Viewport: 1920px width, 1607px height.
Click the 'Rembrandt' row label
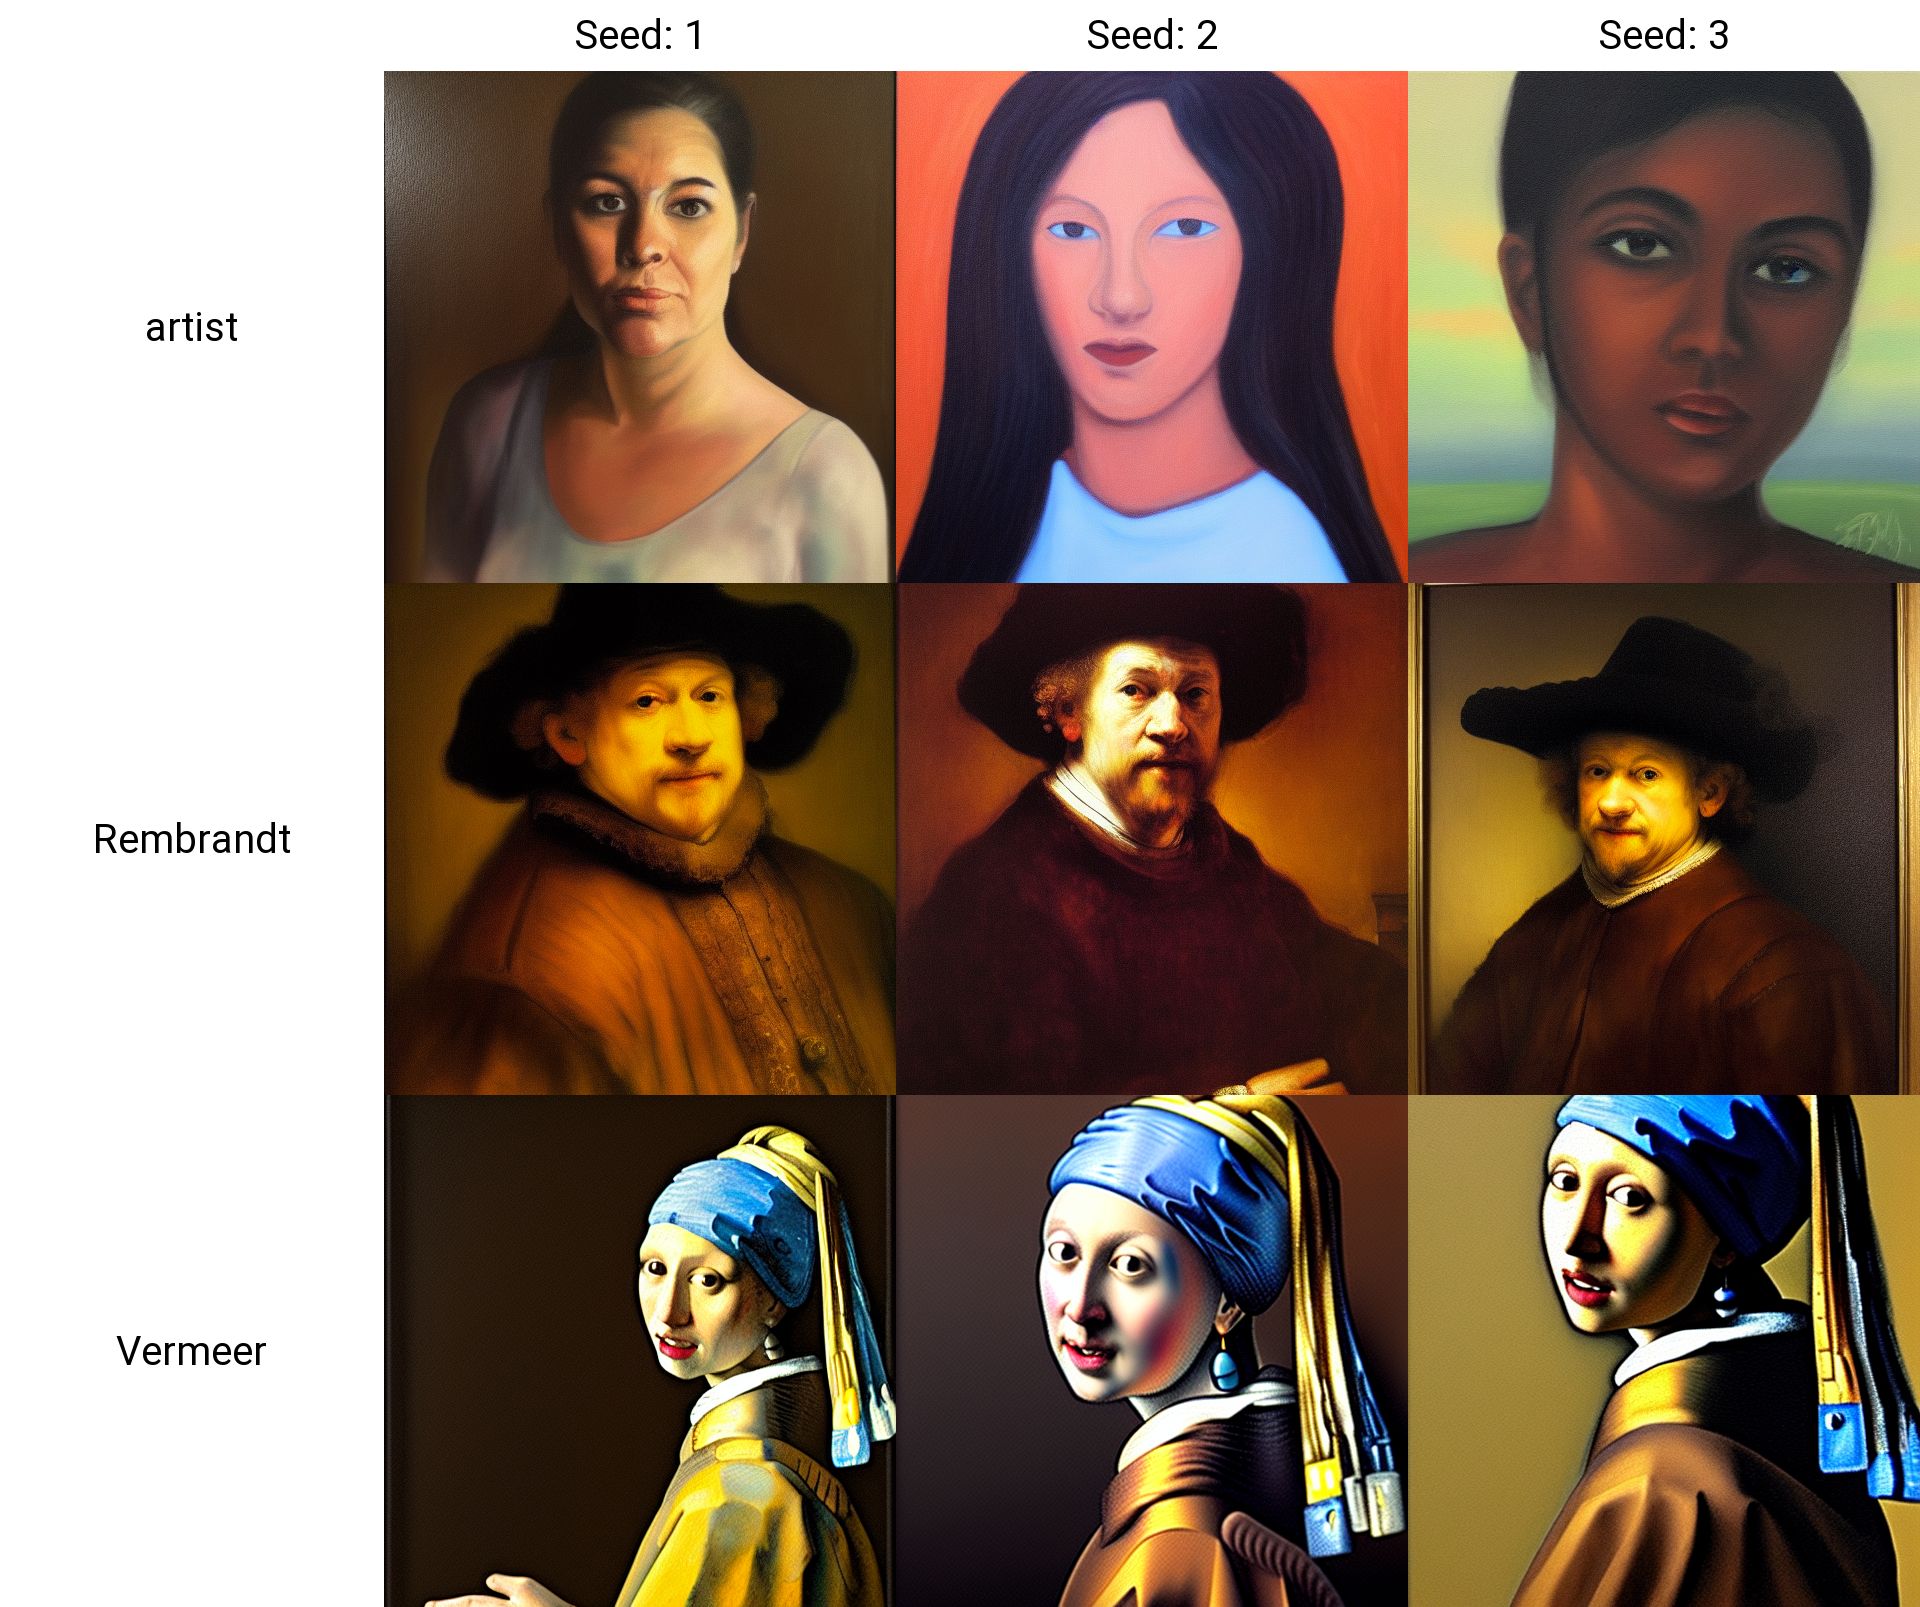click(191, 839)
